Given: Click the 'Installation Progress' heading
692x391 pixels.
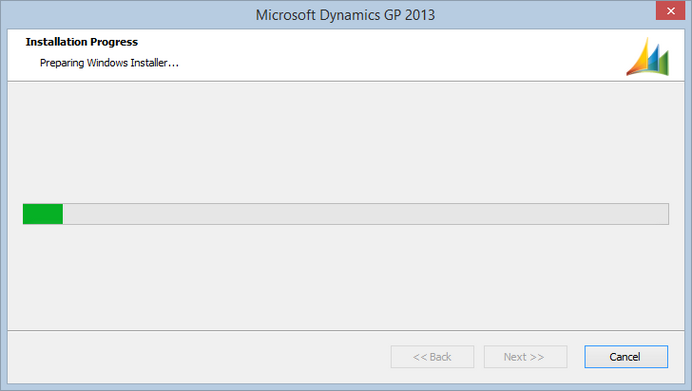Looking at the screenshot, I should (x=82, y=42).
